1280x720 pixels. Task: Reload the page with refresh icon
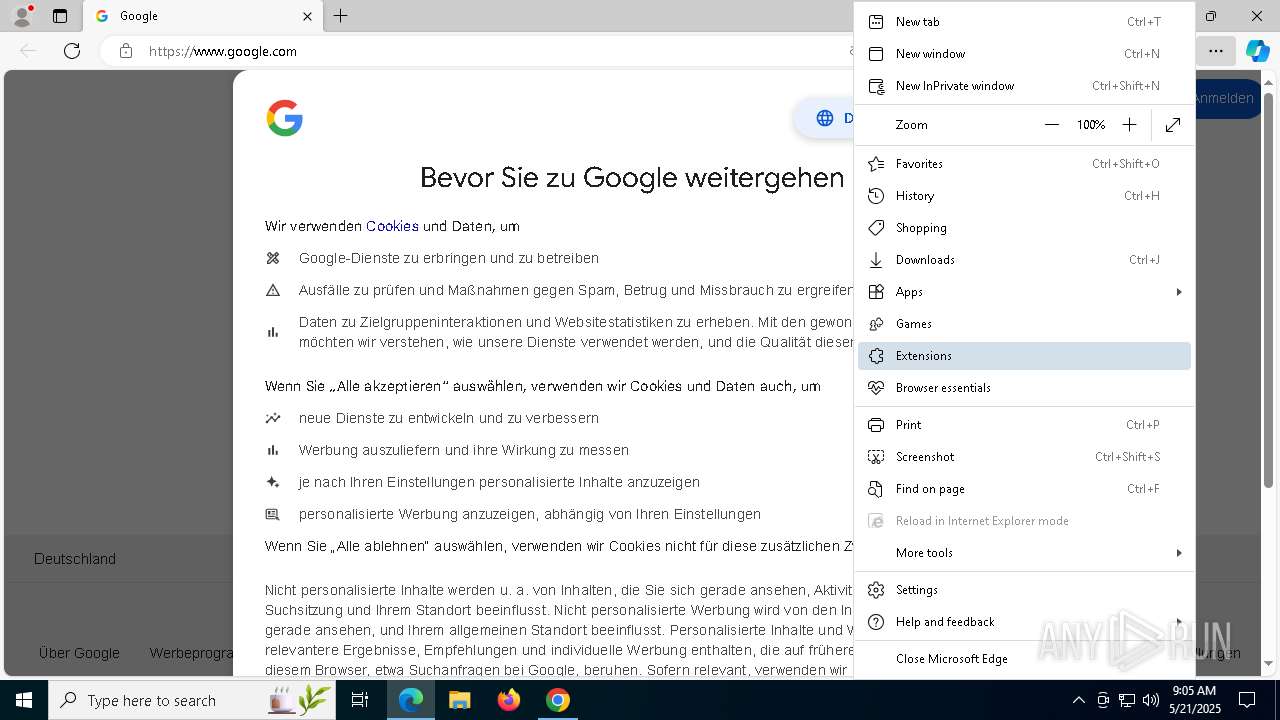(72, 51)
